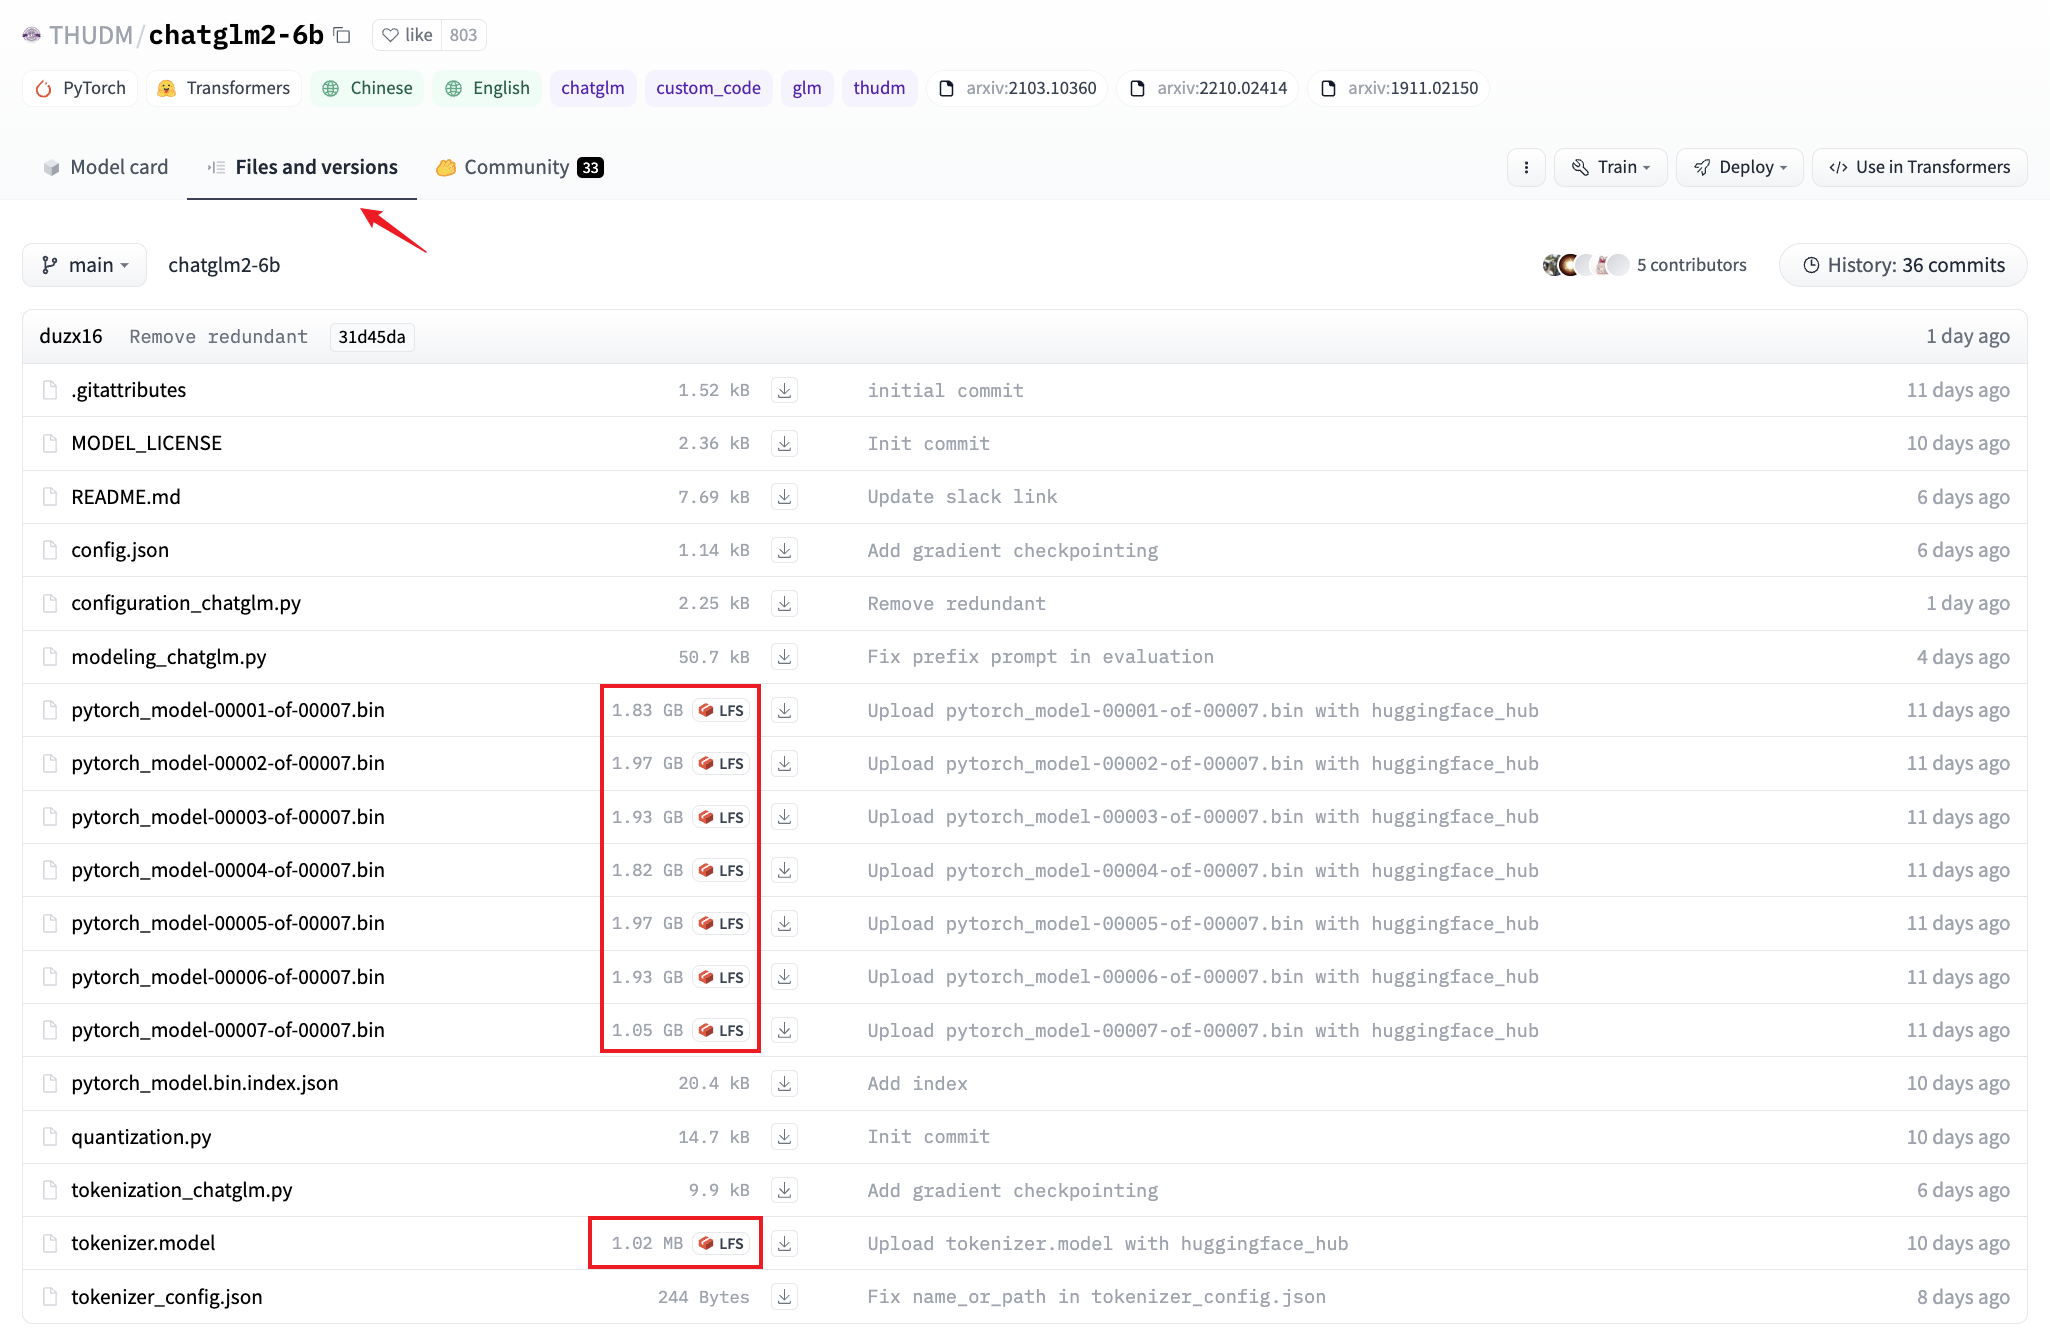Open the Deploy dropdown
The width and height of the screenshot is (2050, 1342).
click(x=1739, y=167)
